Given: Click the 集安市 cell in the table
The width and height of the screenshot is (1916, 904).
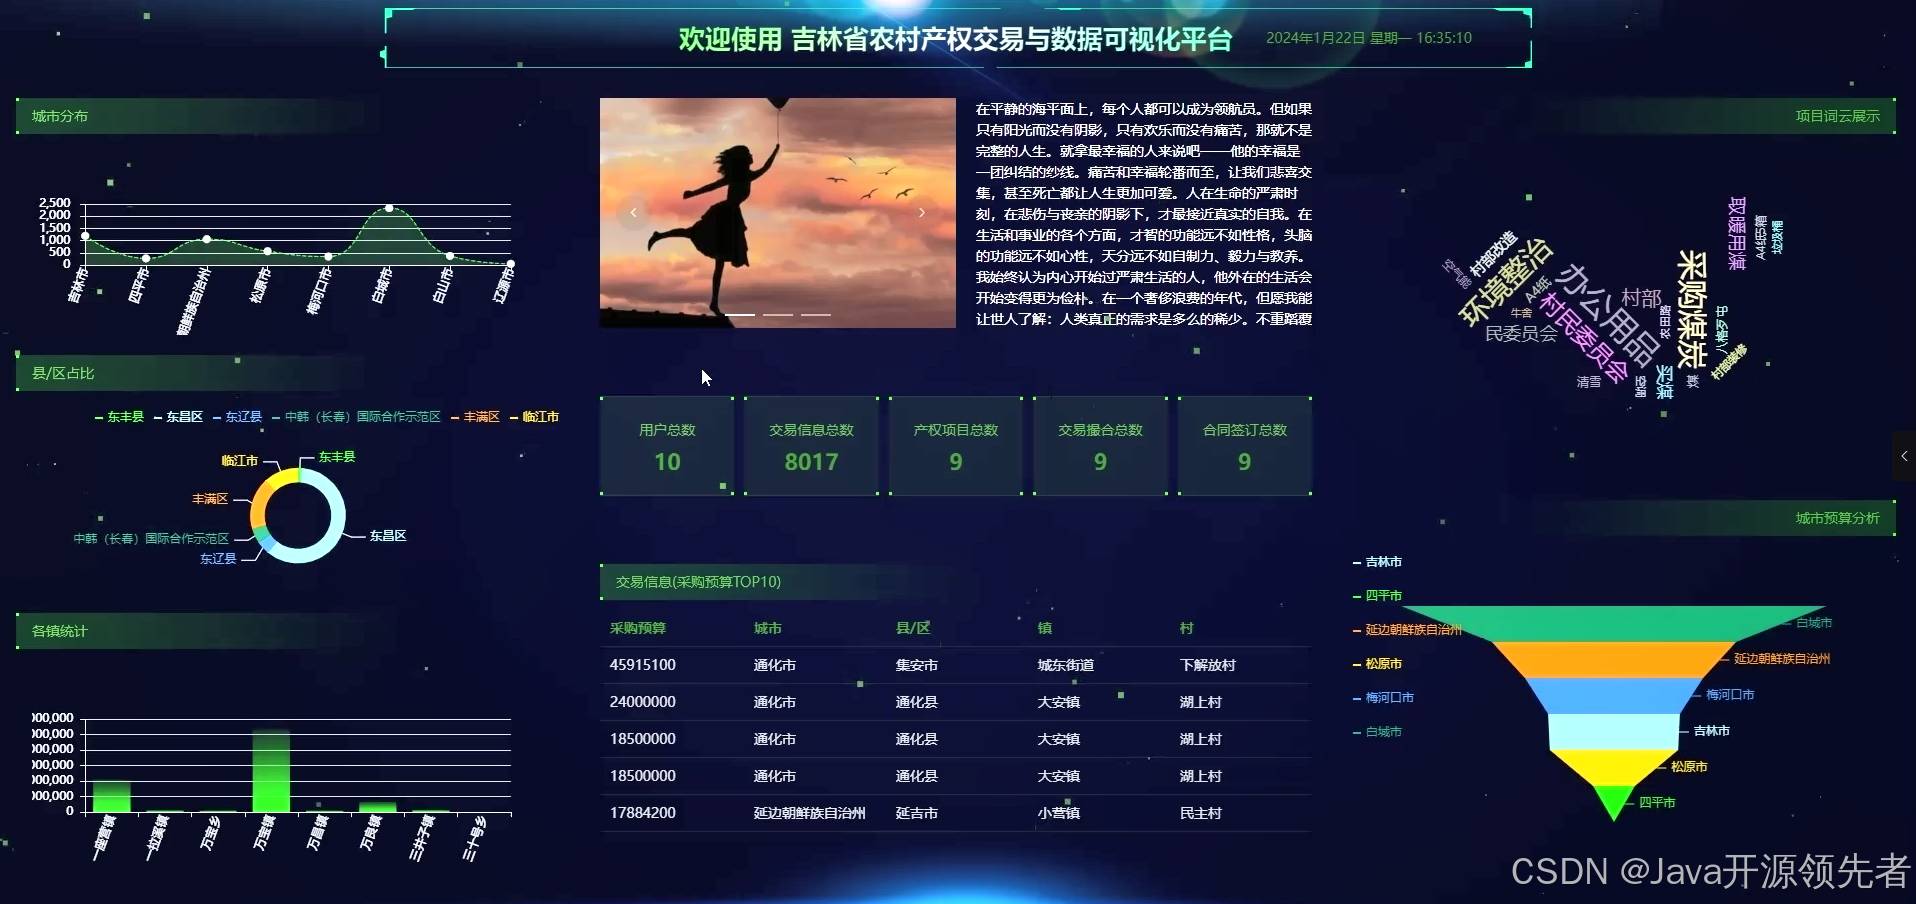Looking at the screenshot, I should (x=917, y=665).
